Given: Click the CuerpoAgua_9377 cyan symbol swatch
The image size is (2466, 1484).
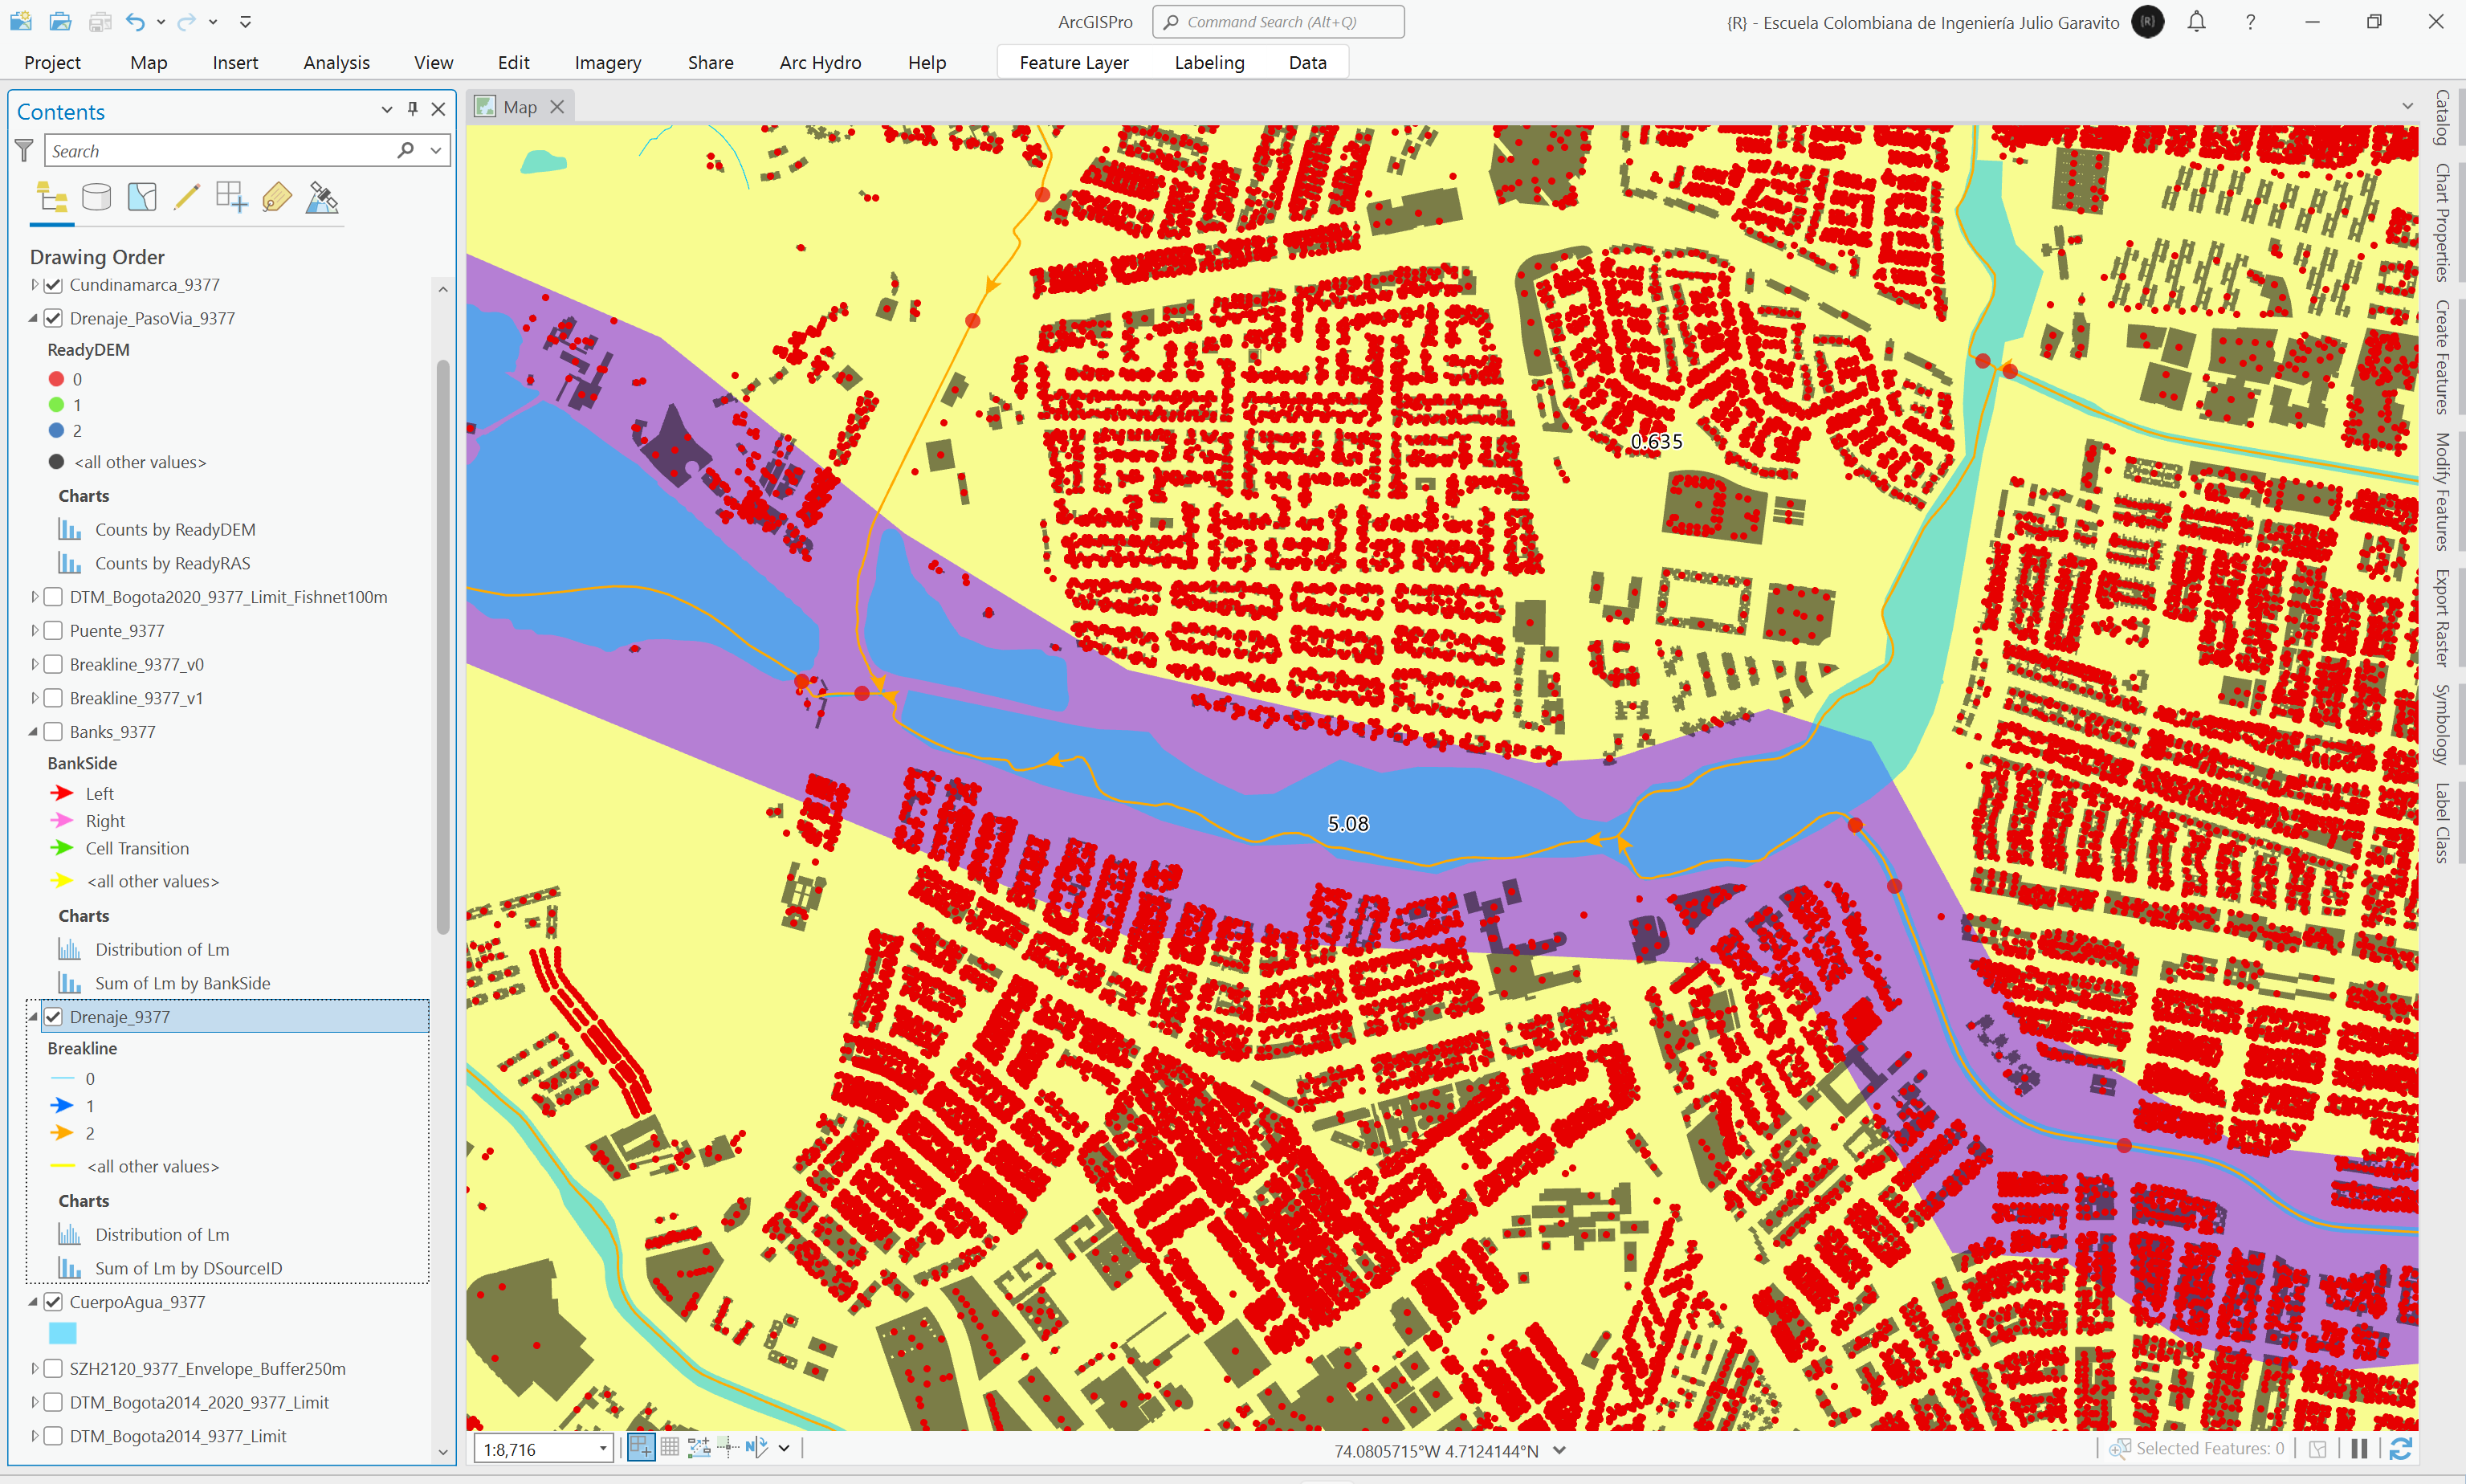Looking at the screenshot, I should click(x=62, y=1333).
